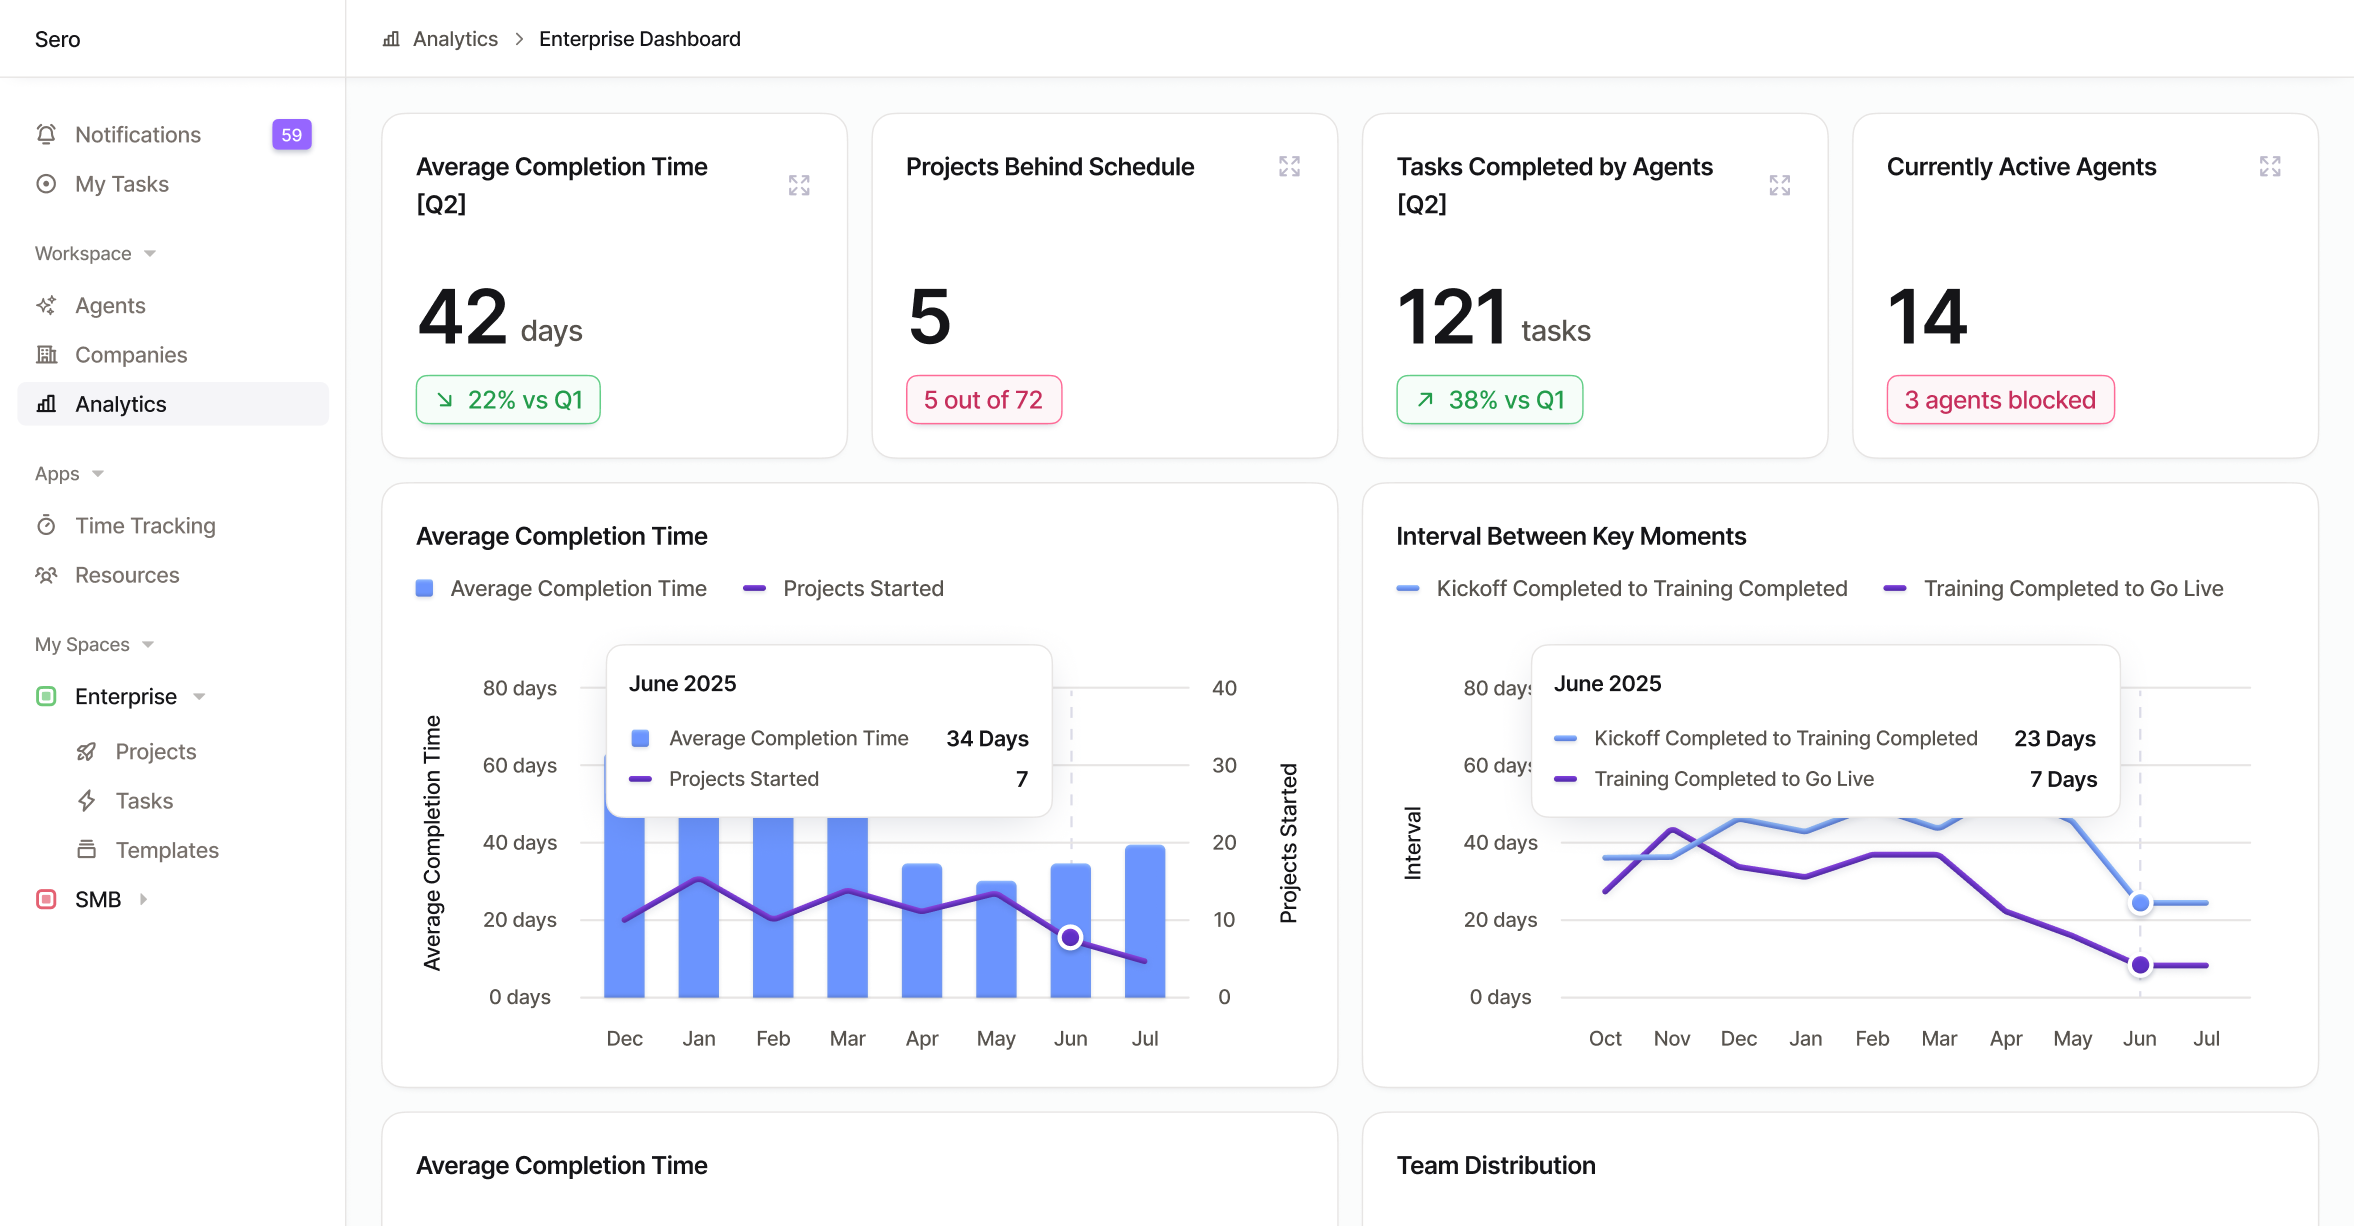Click the Notifications bell icon
This screenshot has height=1226, width=2354.
46,134
